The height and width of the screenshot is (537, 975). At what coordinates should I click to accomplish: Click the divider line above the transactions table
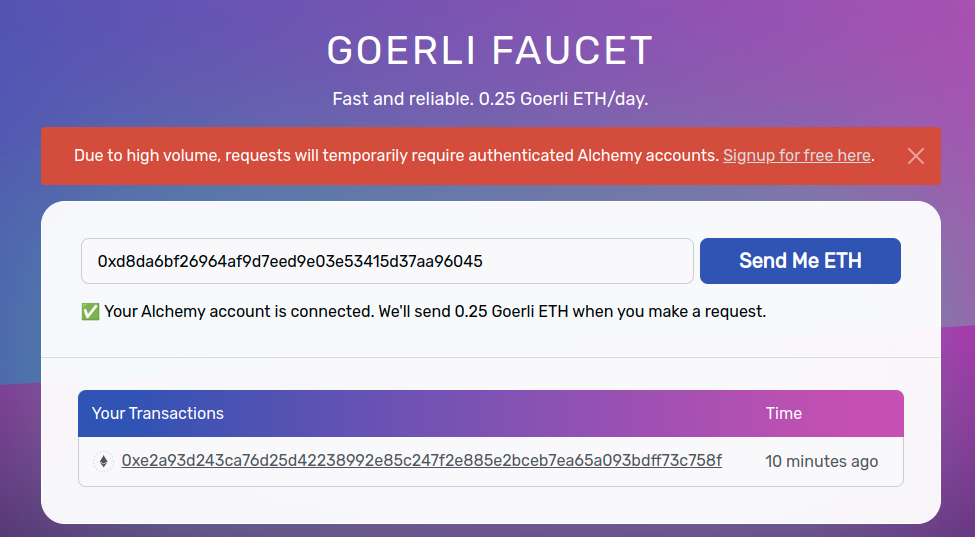coord(490,357)
